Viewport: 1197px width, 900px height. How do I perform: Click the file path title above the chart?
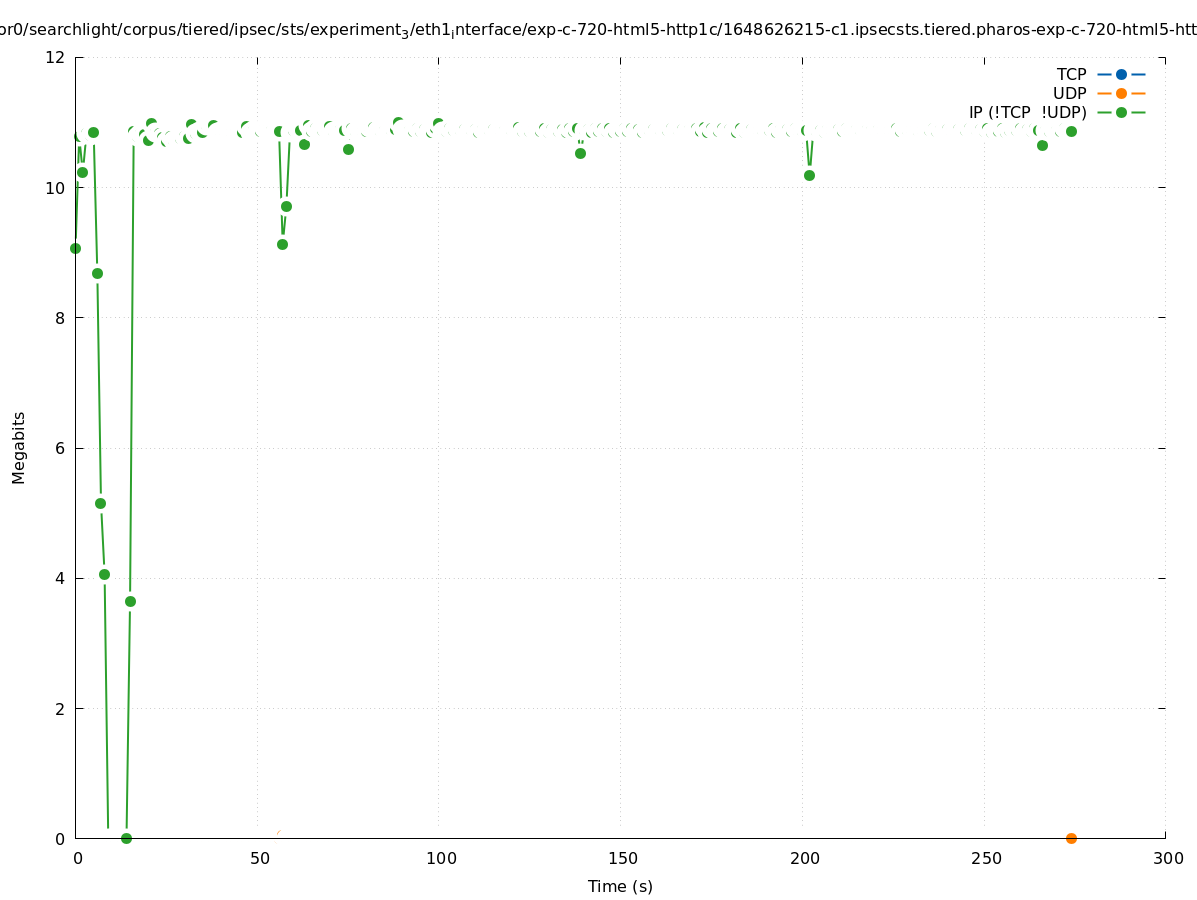[x=598, y=30]
